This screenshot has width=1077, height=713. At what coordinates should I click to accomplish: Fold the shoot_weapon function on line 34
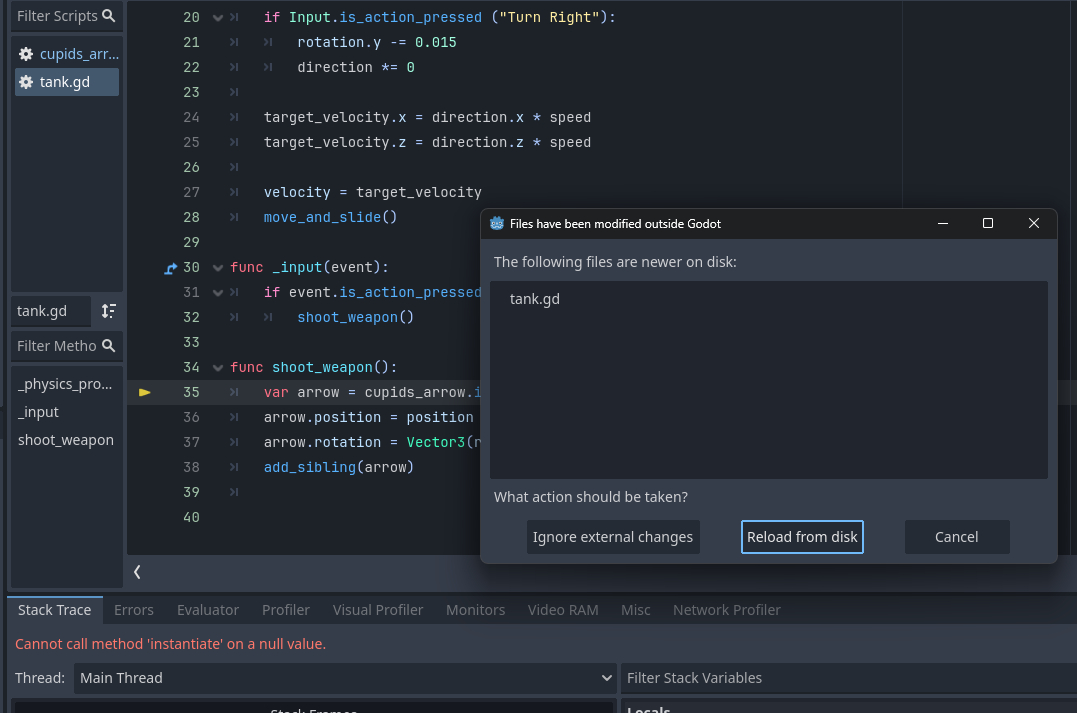click(219, 368)
